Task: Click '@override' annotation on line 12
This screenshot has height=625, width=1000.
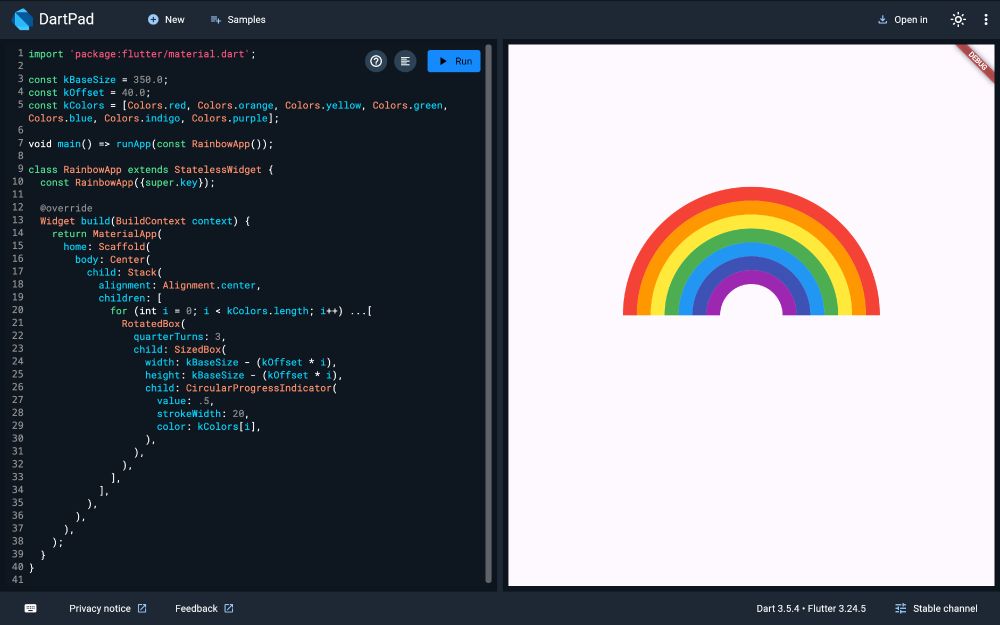Action: point(66,209)
